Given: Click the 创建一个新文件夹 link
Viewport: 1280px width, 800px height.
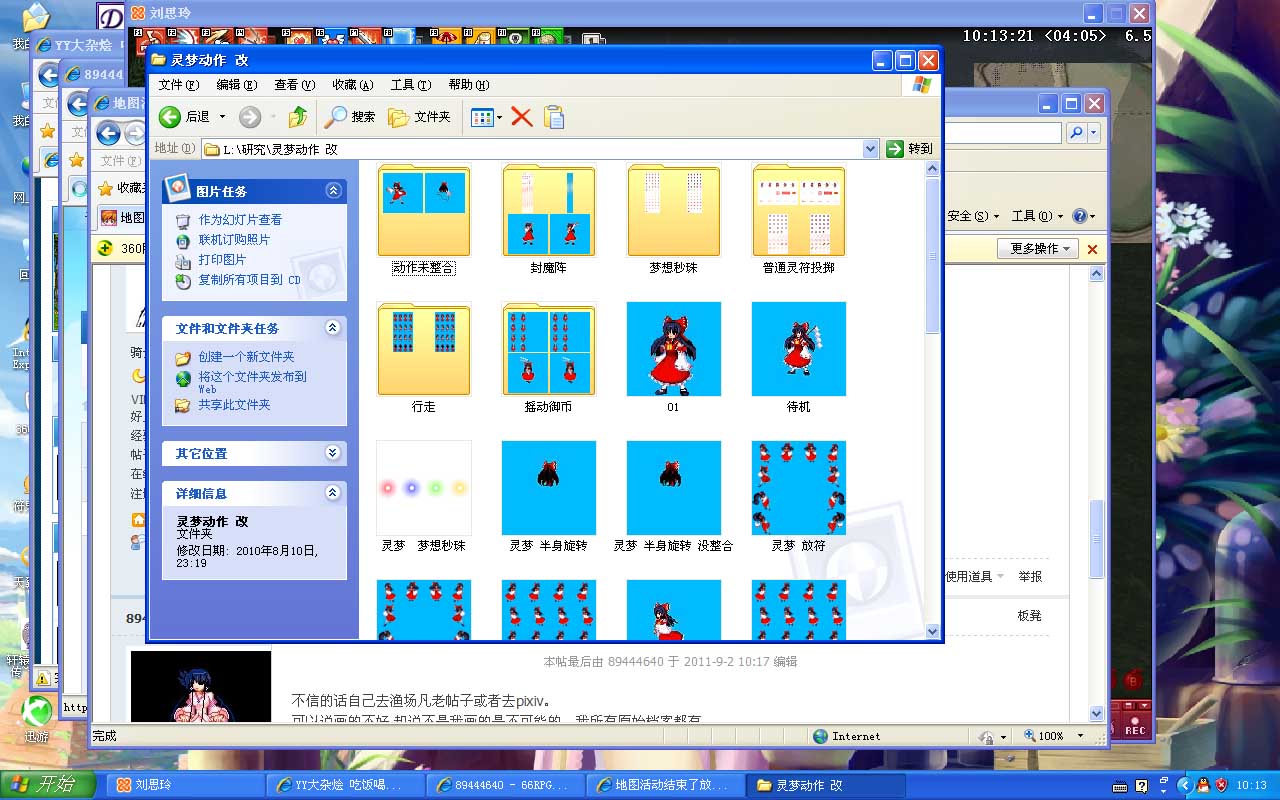Looking at the screenshot, I should click(246, 357).
